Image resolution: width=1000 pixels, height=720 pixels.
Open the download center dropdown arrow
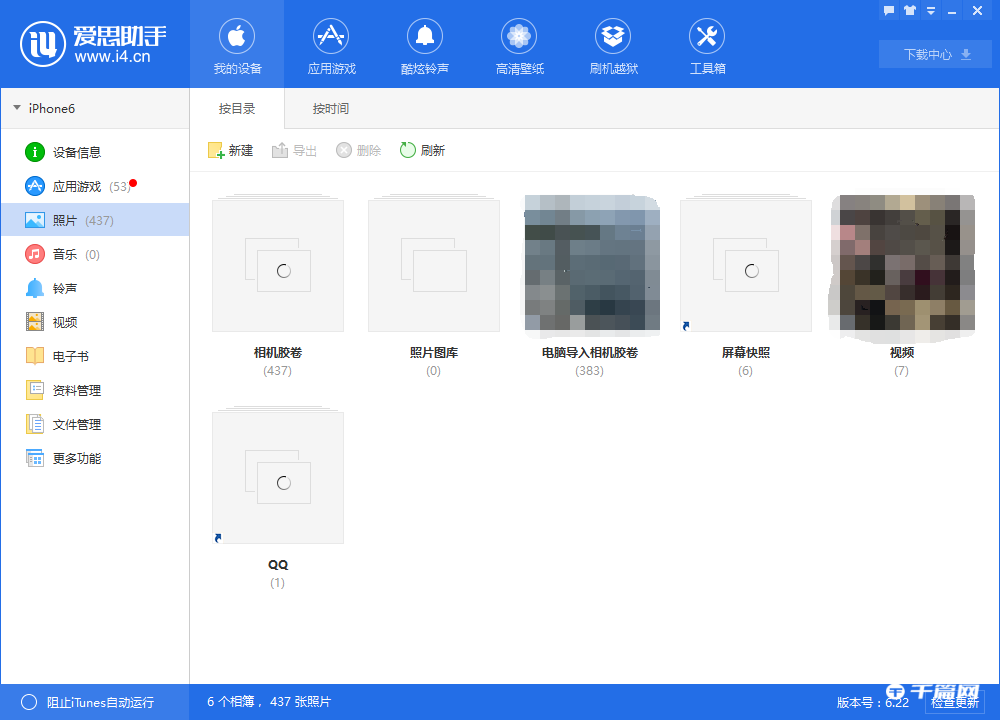click(x=966, y=54)
